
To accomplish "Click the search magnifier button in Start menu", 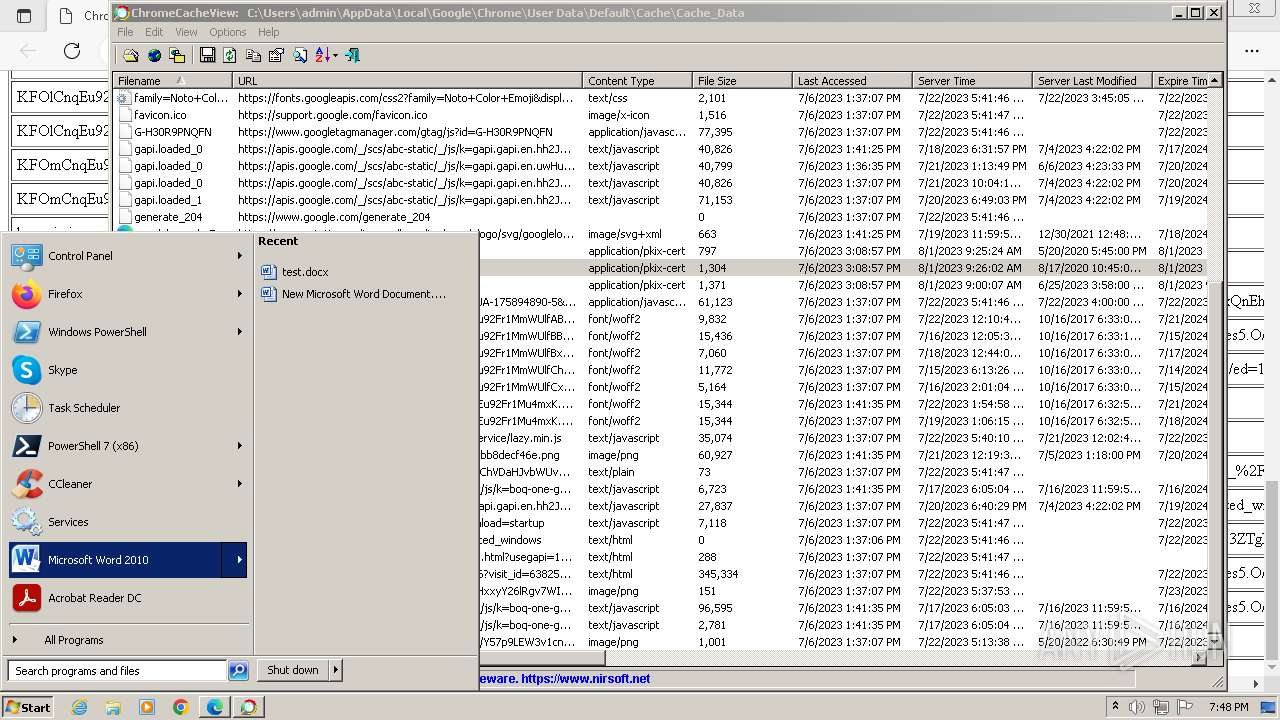I will 238,671.
